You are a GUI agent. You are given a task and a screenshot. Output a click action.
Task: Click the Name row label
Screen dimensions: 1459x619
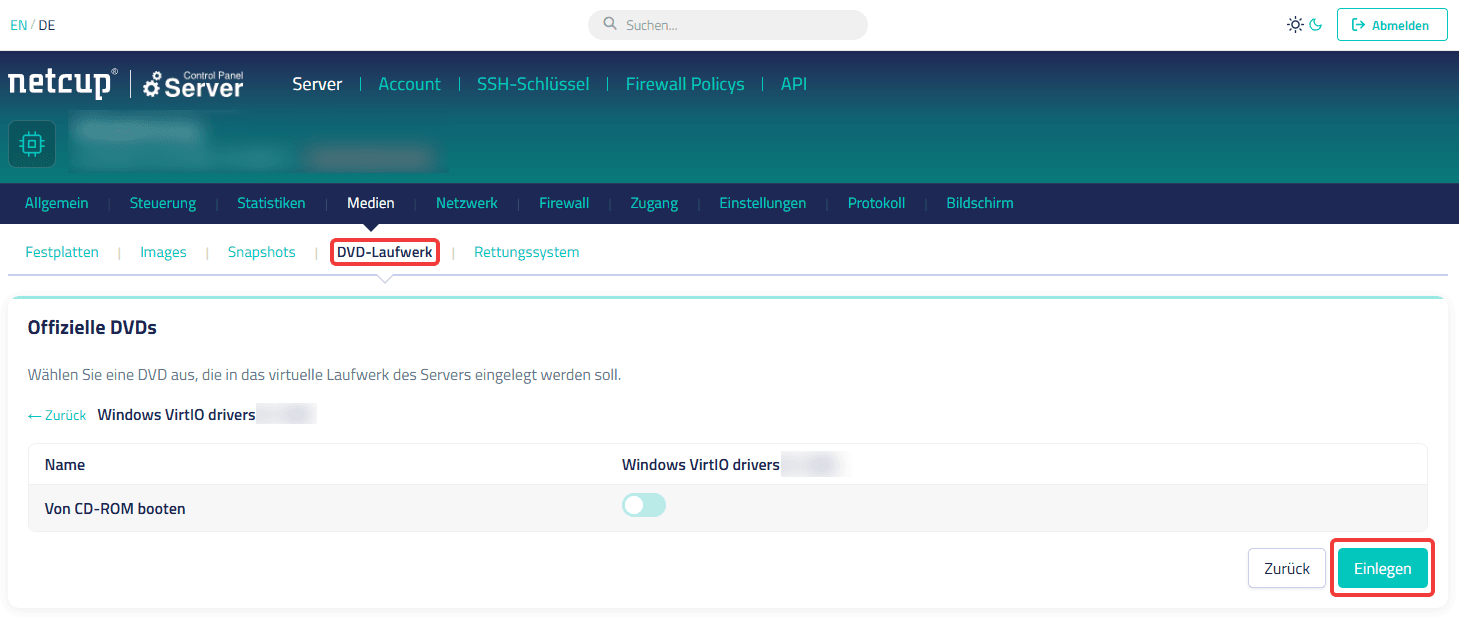pos(65,464)
